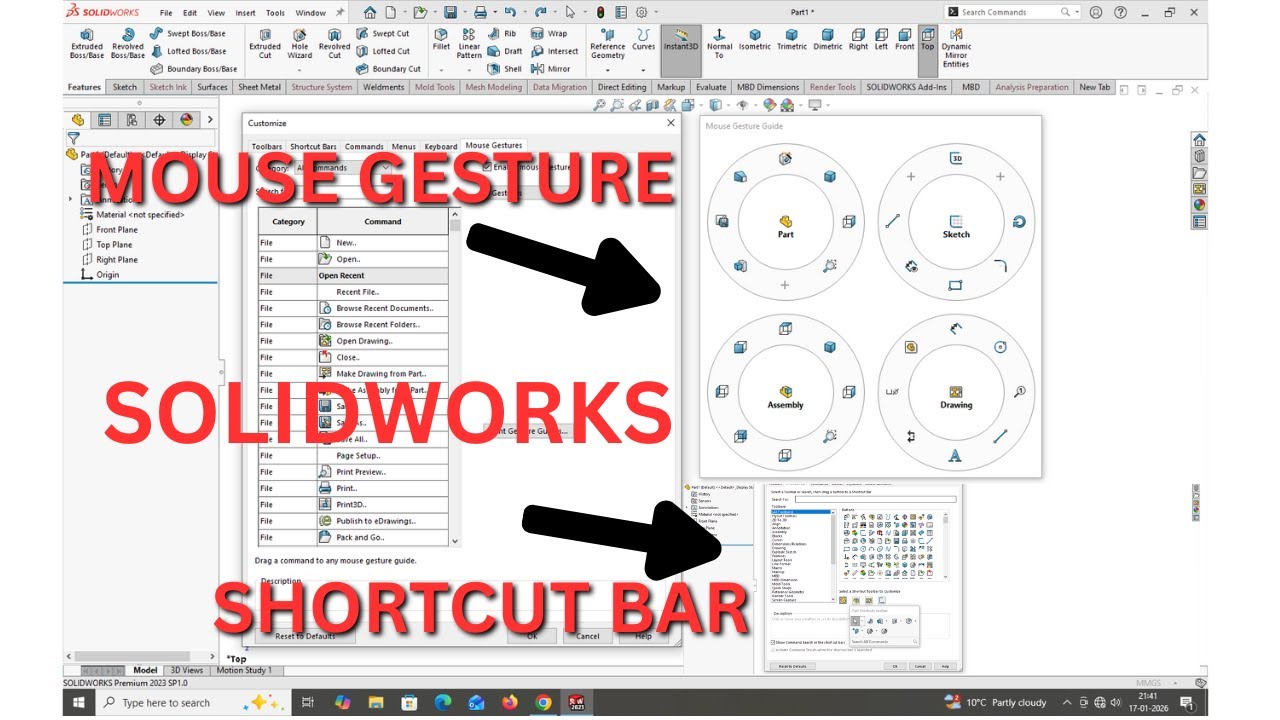Open the DisplayManager tab in left panel

[186, 120]
